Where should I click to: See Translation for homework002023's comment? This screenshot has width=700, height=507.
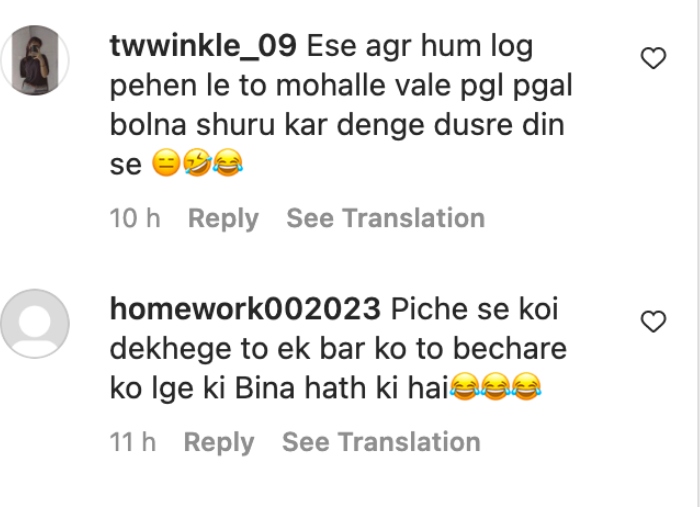point(381,442)
